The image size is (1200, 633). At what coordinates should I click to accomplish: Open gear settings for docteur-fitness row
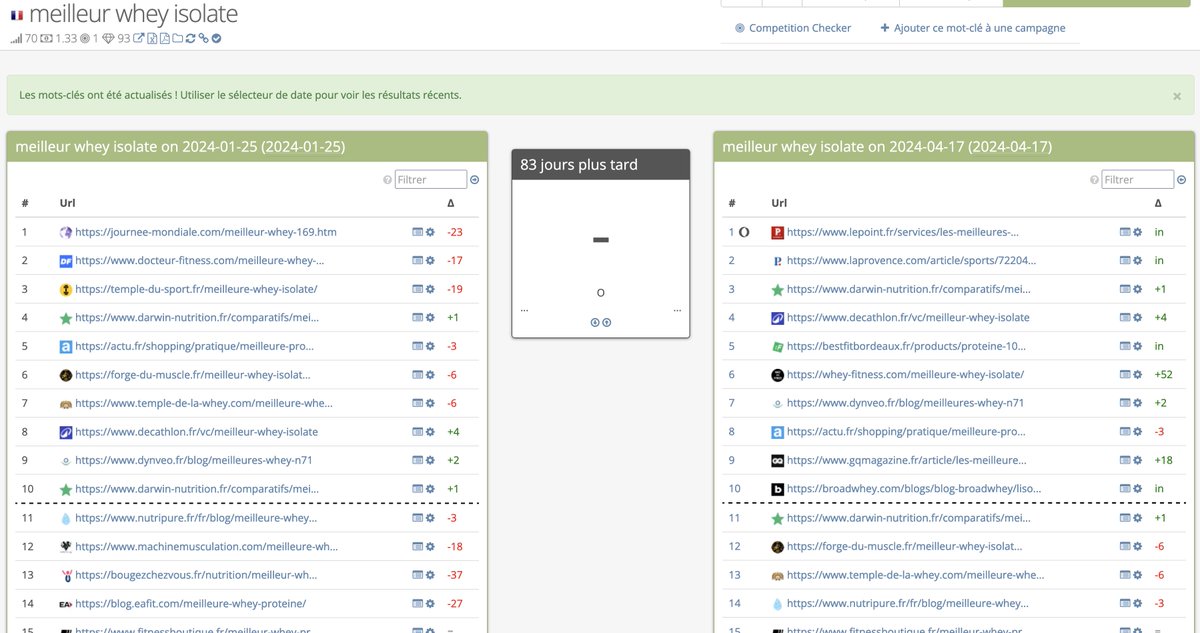(x=430, y=261)
